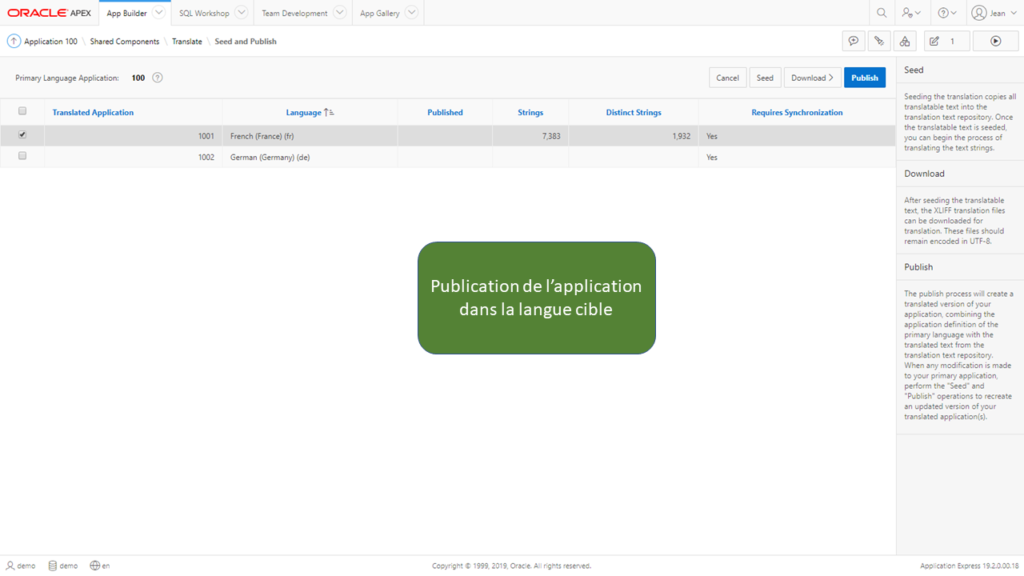Switch to the SQL Workshop tab

(204, 13)
